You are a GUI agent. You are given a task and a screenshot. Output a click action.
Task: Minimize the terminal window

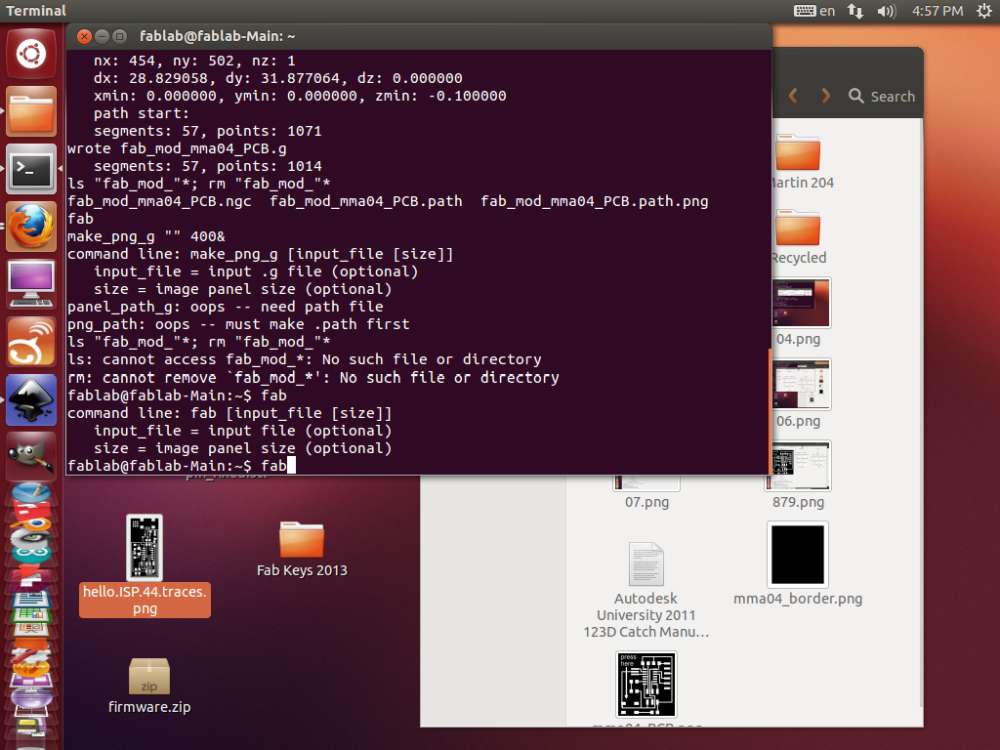click(101, 36)
